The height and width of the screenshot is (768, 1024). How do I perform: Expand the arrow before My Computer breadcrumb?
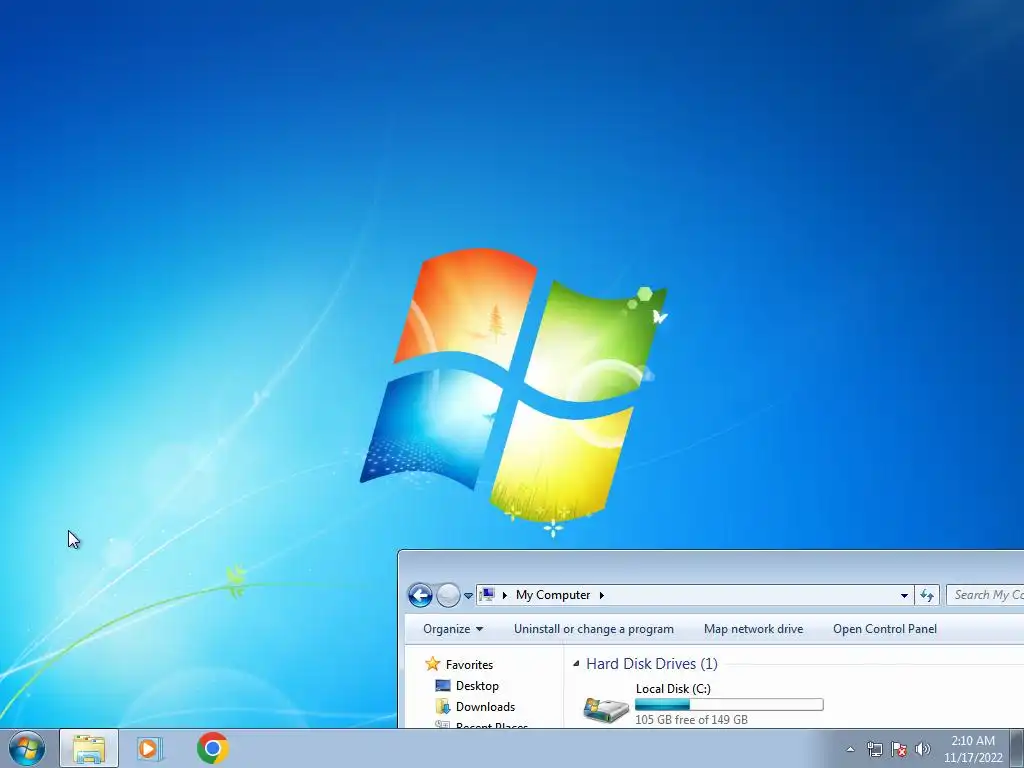505,595
